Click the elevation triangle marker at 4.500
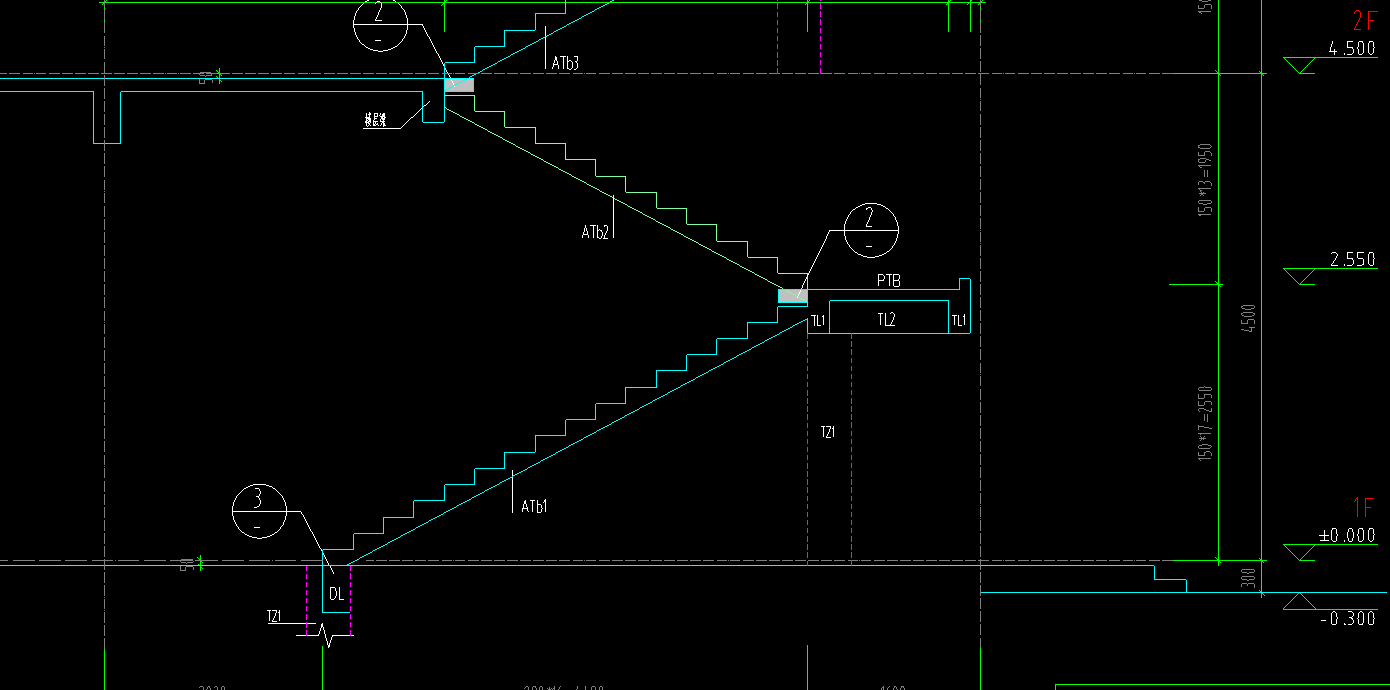Viewport: 1390px width, 690px height. coord(1300,66)
